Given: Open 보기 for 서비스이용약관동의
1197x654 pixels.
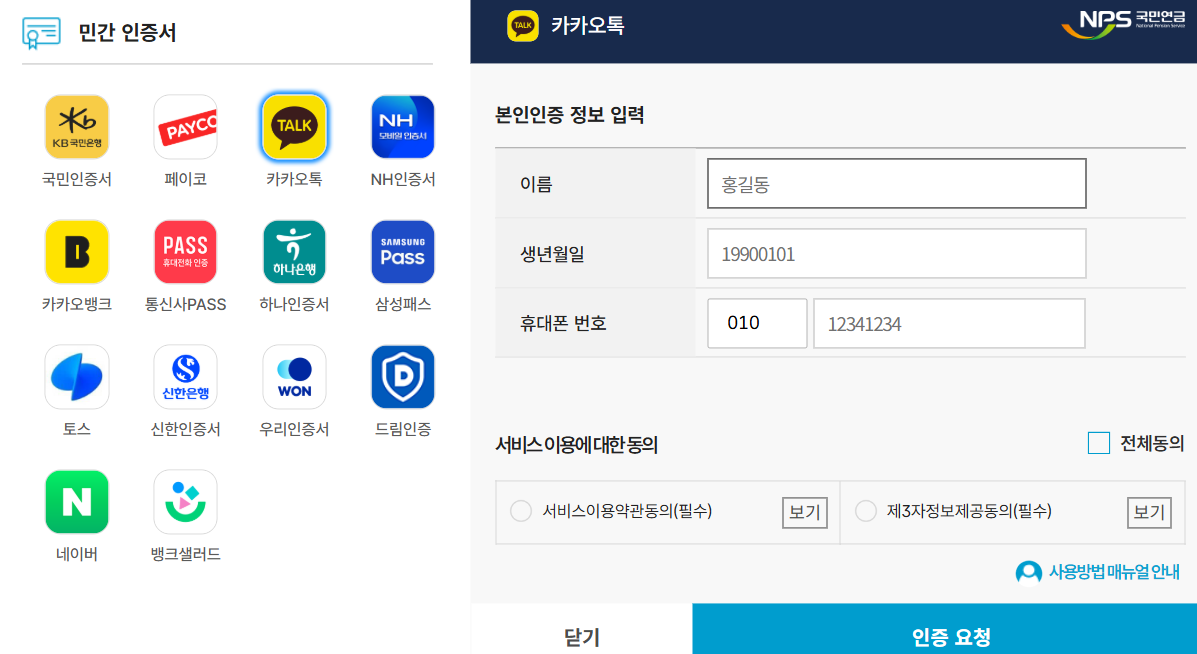Looking at the screenshot, I should click(805, 512).
